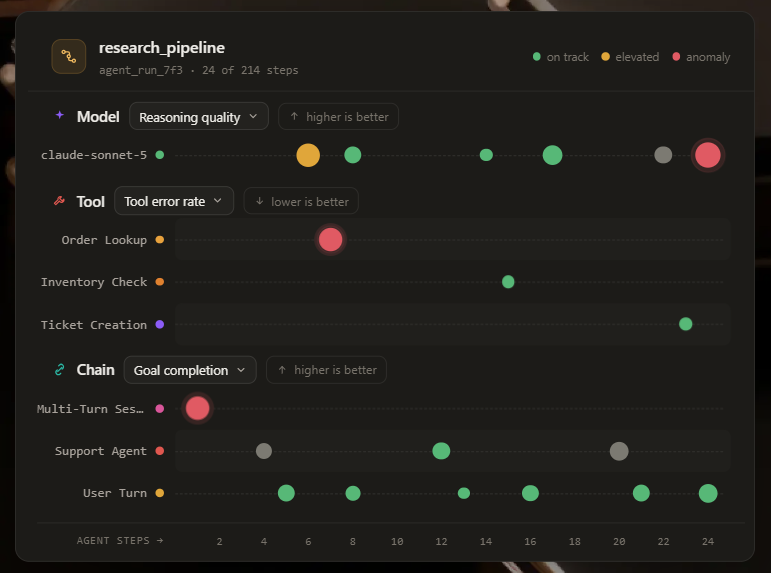Click the Chain section link icon
Viewport: 771px width, 573px height.
tap(59, 369)
